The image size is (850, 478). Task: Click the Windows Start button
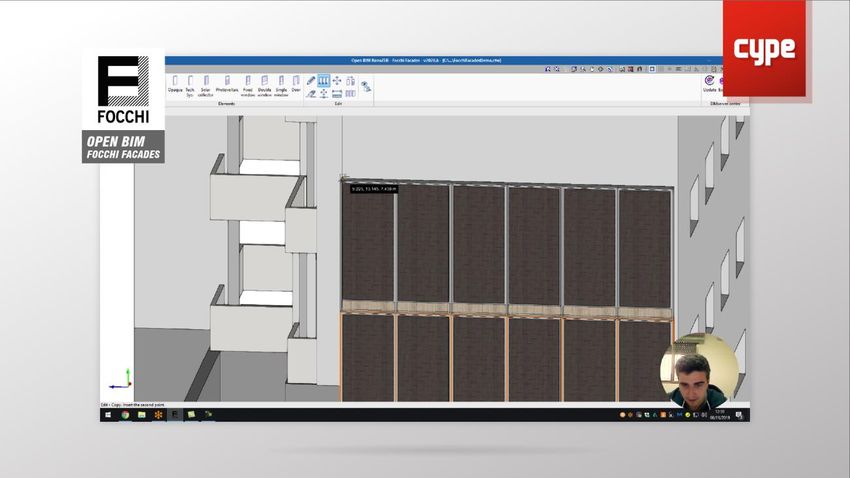pyautogui.click(x=106, y=414)
